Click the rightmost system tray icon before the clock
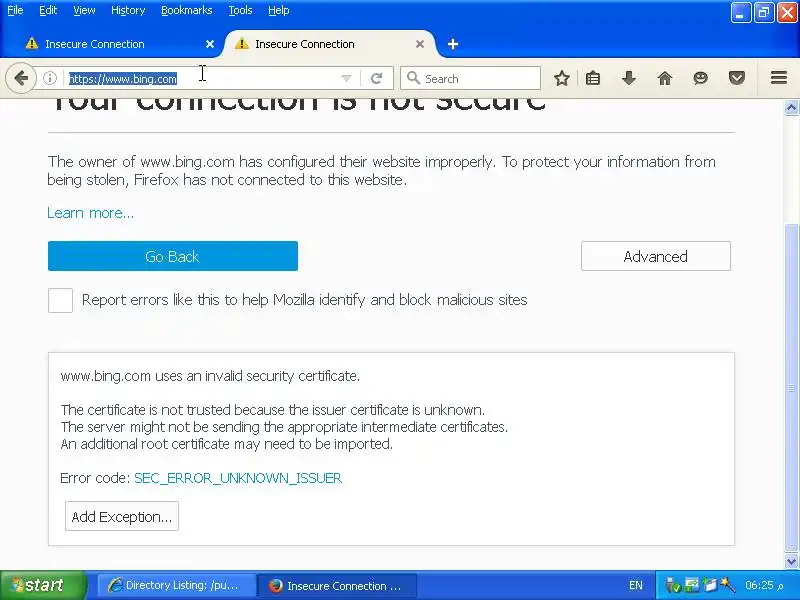 (x=728, y=585)
